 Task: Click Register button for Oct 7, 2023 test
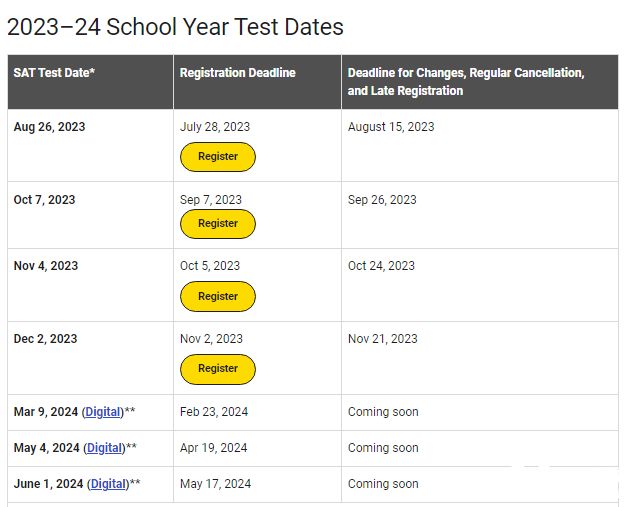pyautogui.click(x=218, y=224)
